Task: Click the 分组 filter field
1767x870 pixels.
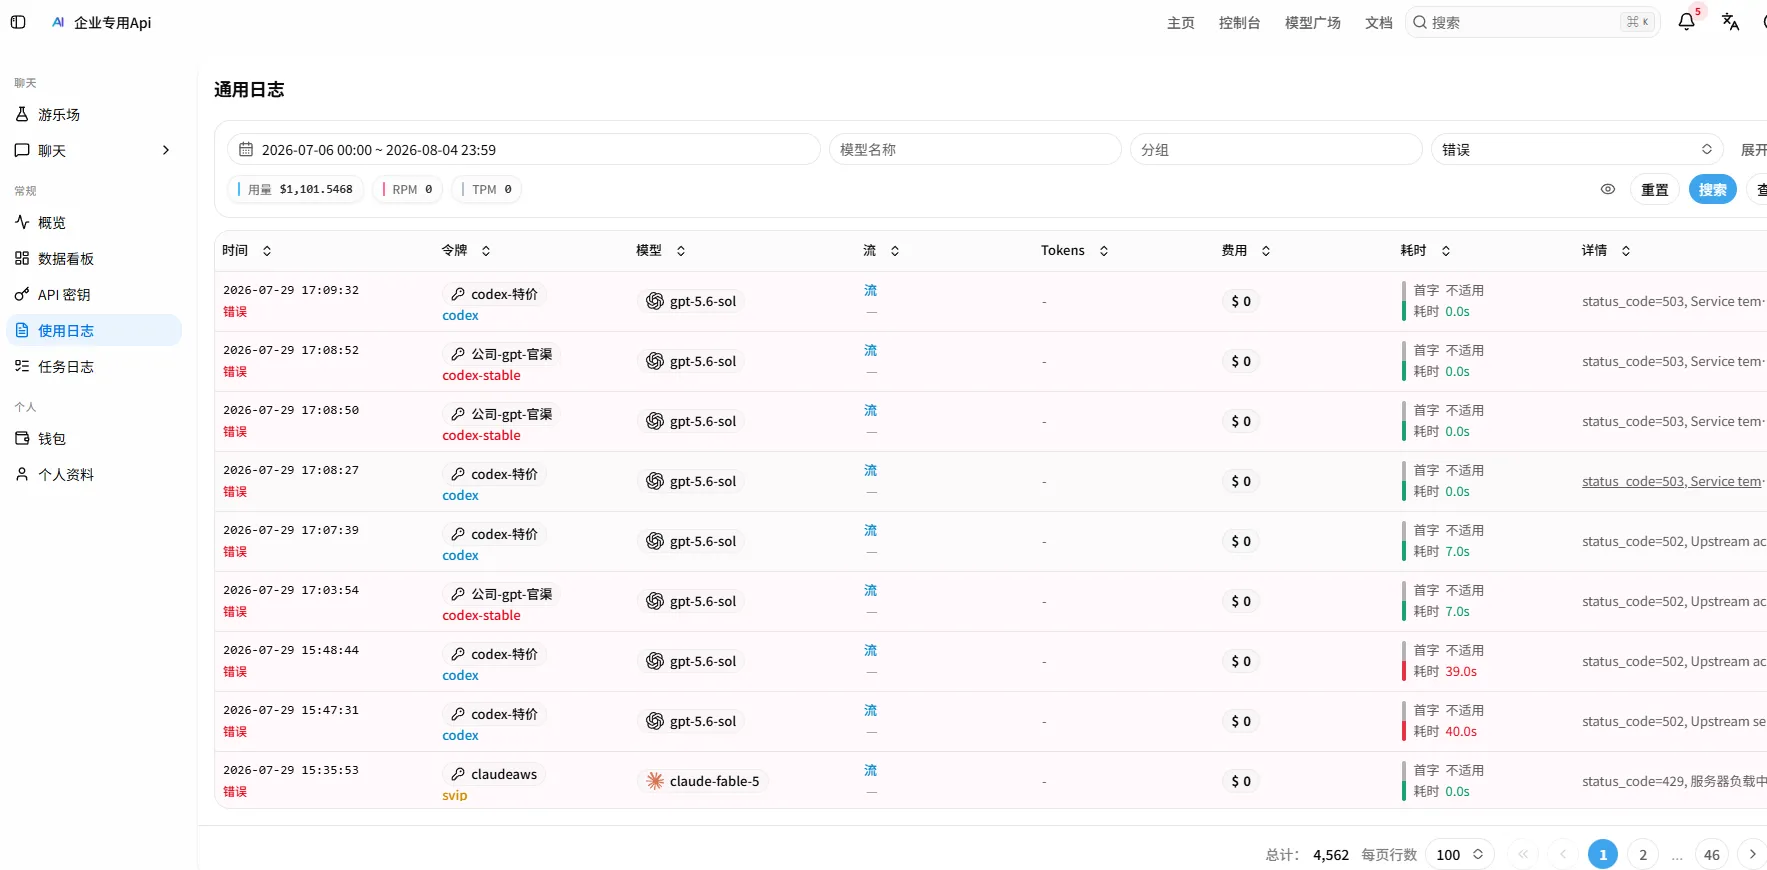Action: (1276, 150)
